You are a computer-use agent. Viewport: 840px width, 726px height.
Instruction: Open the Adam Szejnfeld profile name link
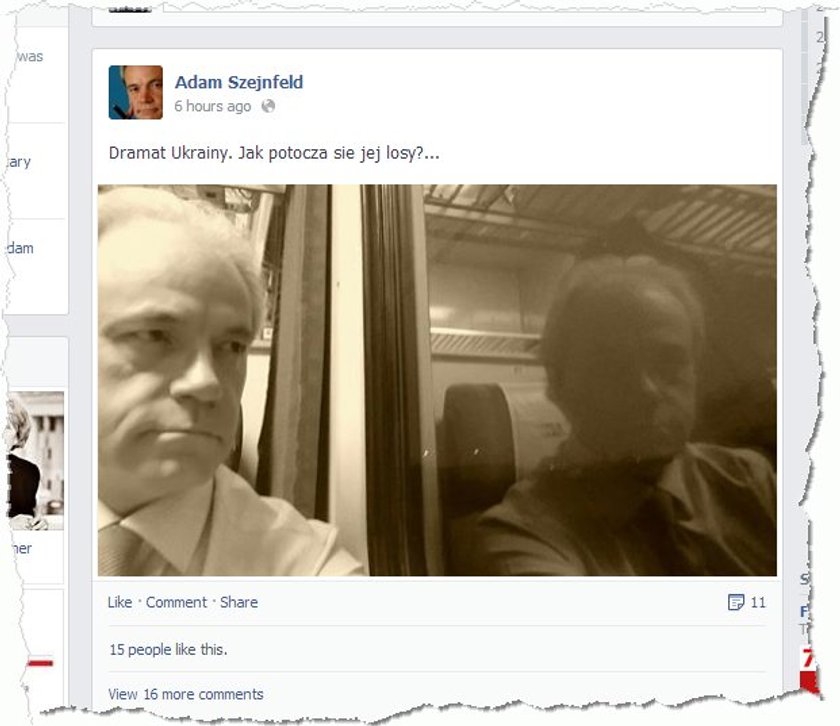pyautogui.click(x=239, y=82)
